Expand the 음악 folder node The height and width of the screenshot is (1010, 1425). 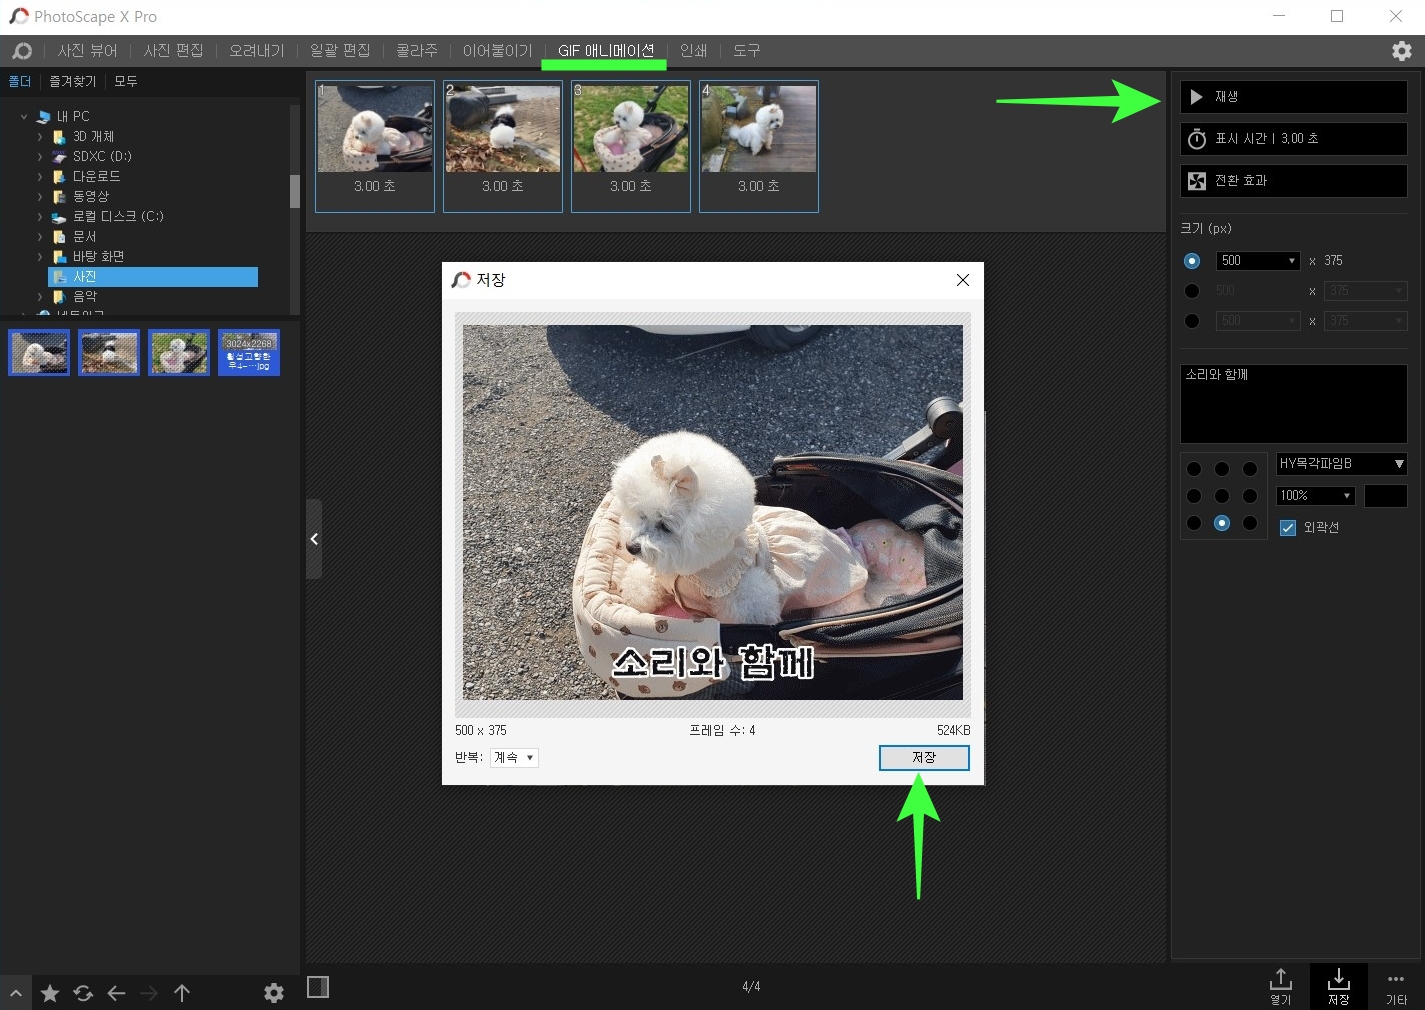pos(40,297)
